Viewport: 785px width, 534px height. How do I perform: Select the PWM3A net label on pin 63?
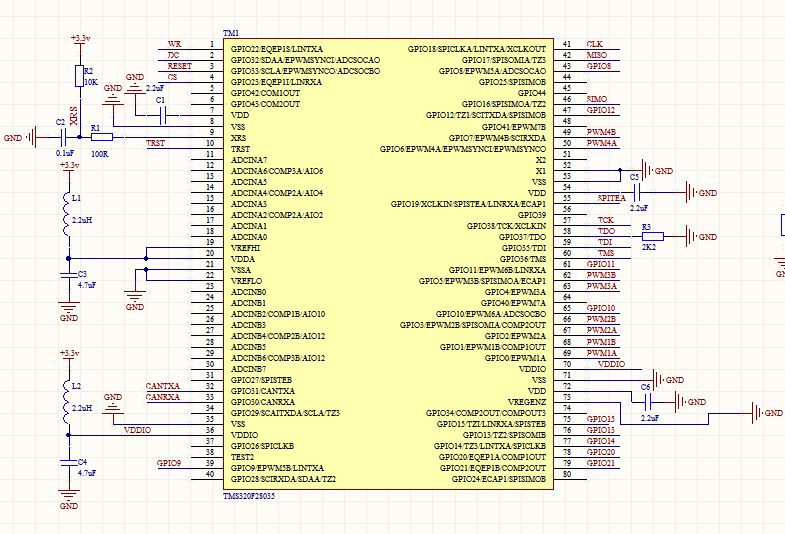coord(602,286)
